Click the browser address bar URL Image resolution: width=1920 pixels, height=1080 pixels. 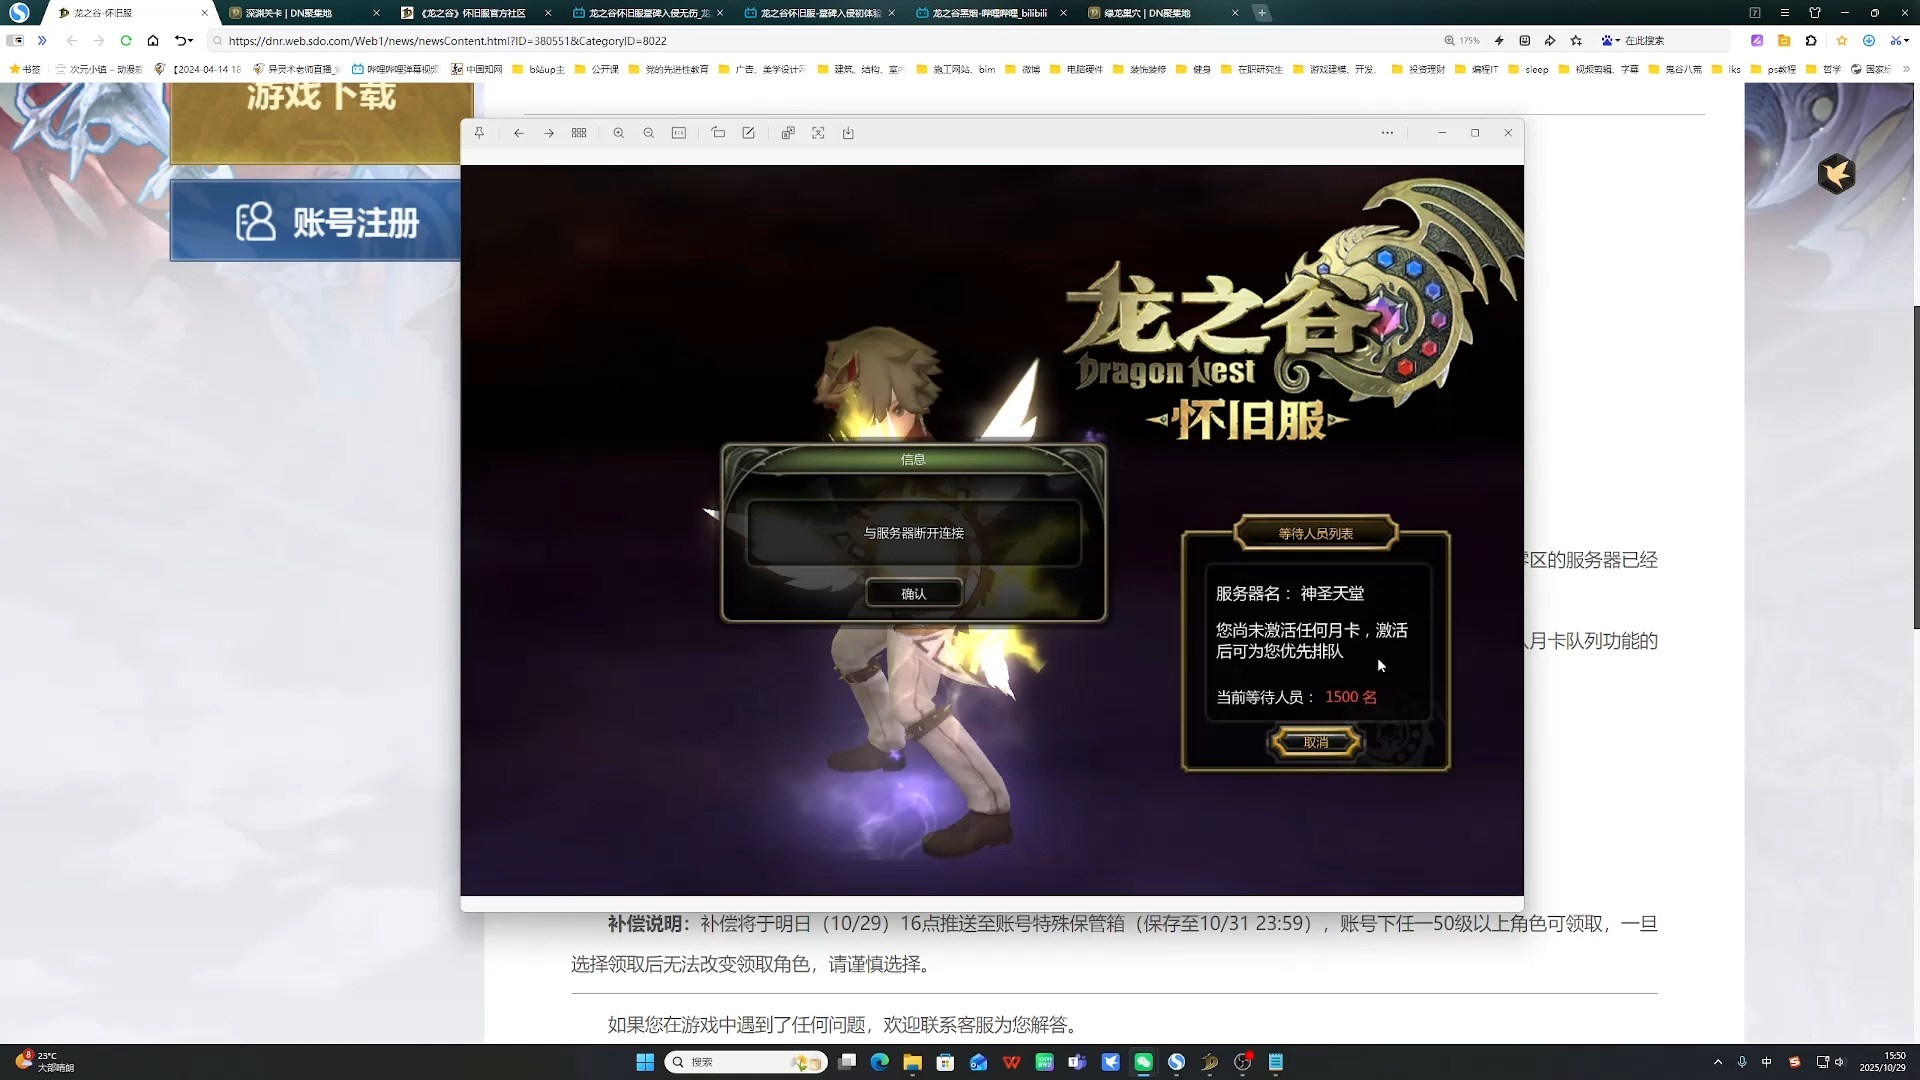tap(447, 41)
